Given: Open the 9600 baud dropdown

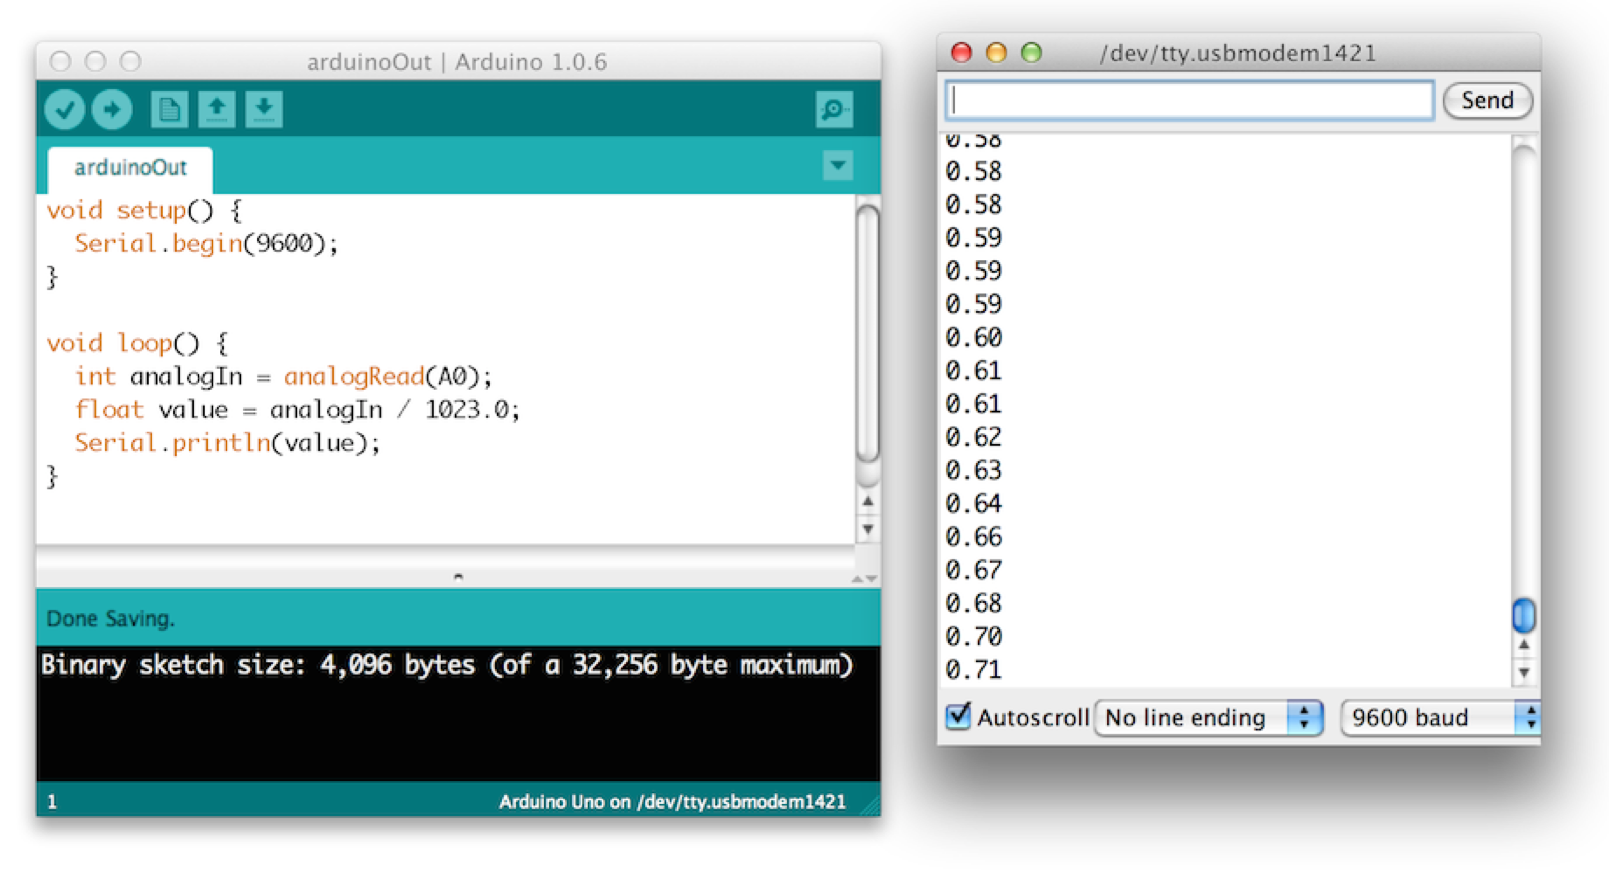Looking at the screenshot, I should [x=1440, y=717].
